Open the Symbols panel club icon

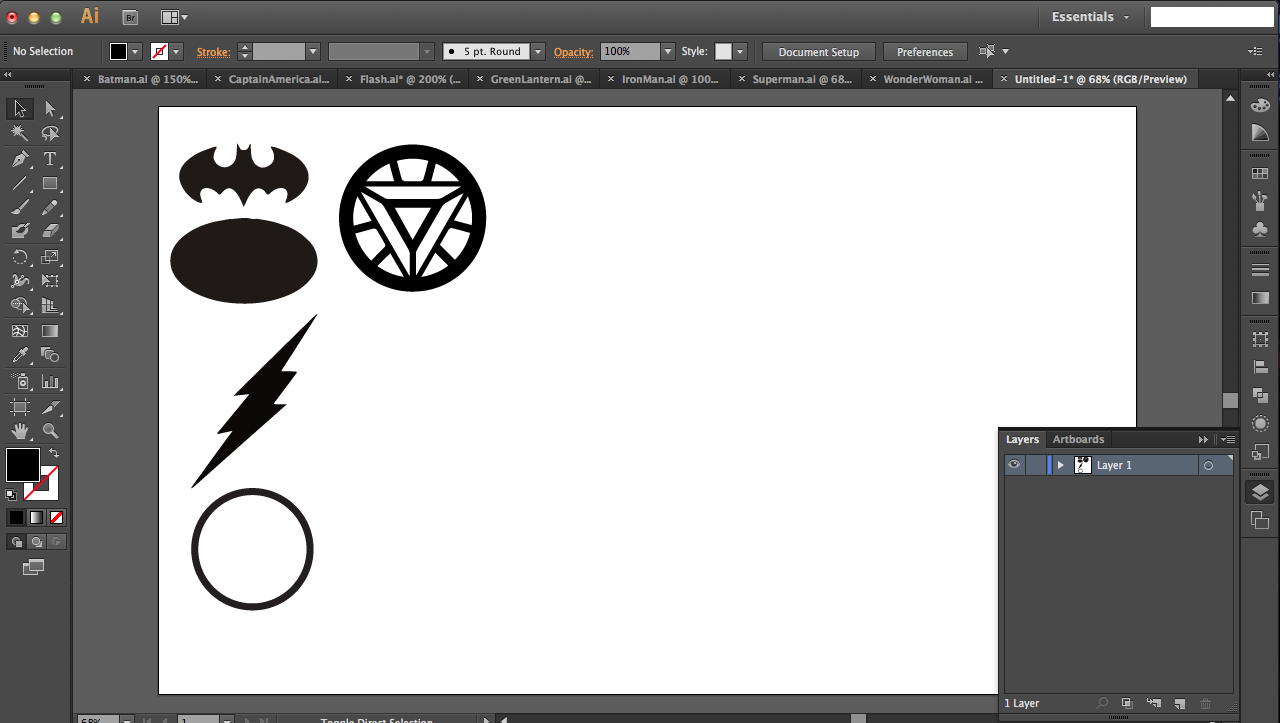(1260, 230)
